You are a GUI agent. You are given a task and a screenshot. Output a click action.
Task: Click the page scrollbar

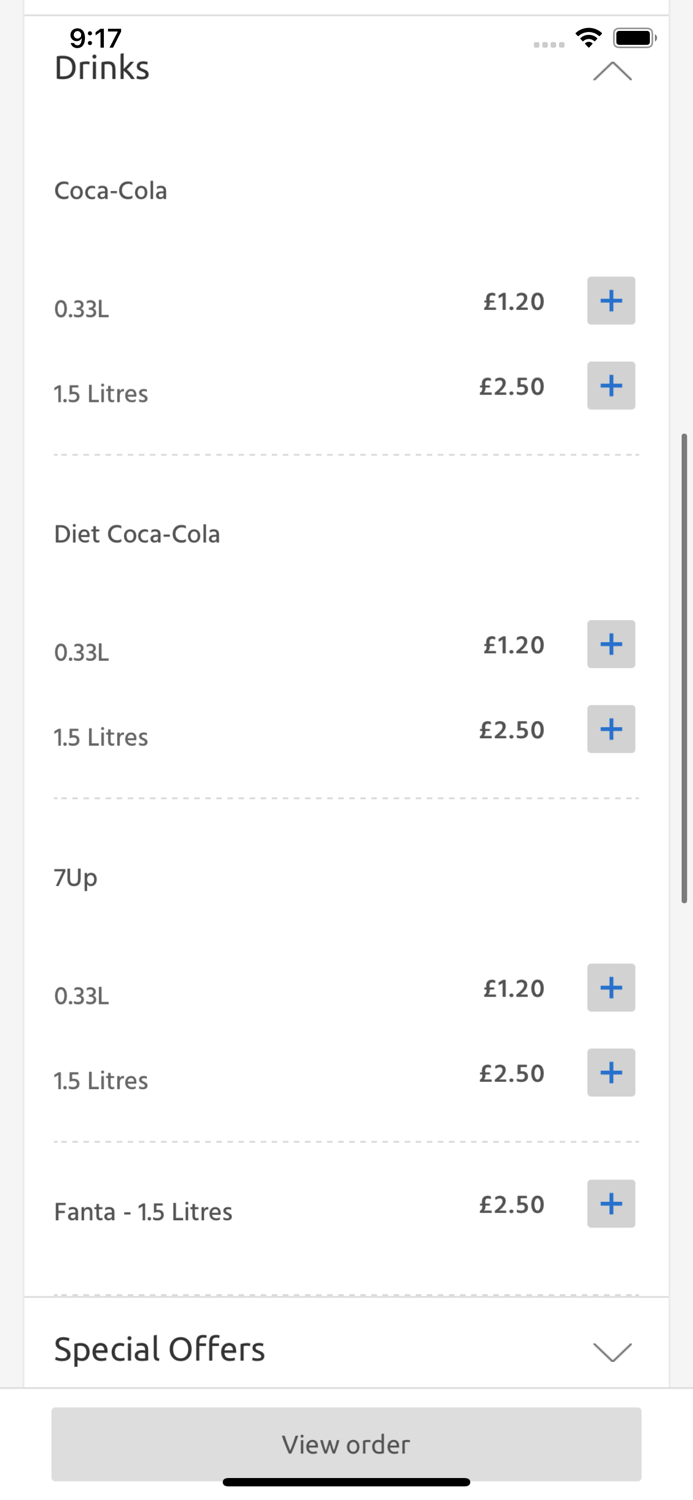tap(684, 668)
